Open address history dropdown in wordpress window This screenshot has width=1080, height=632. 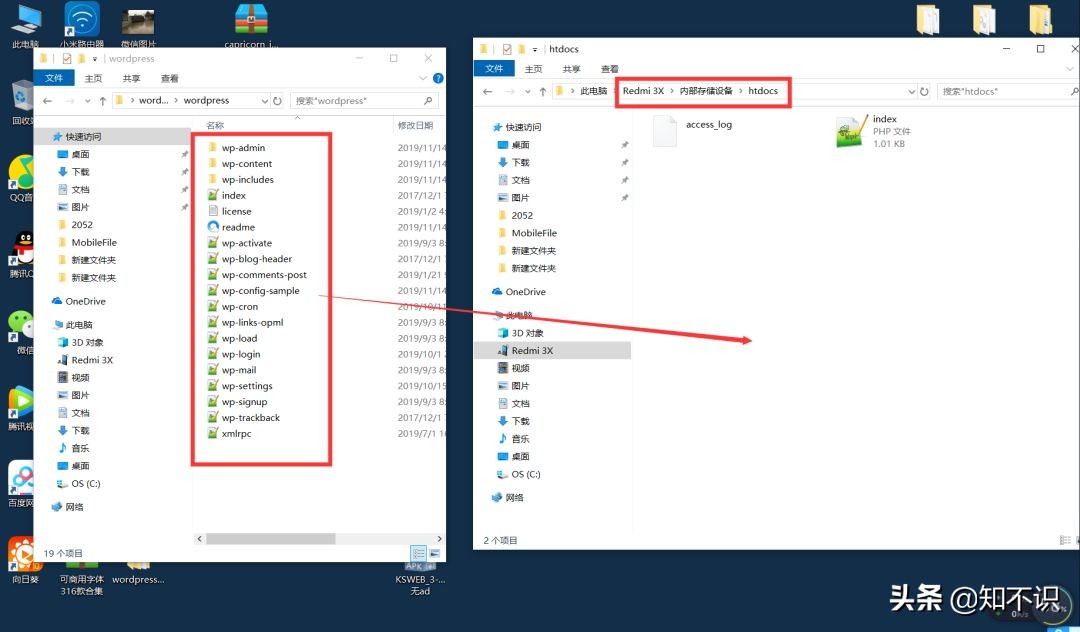264,101
